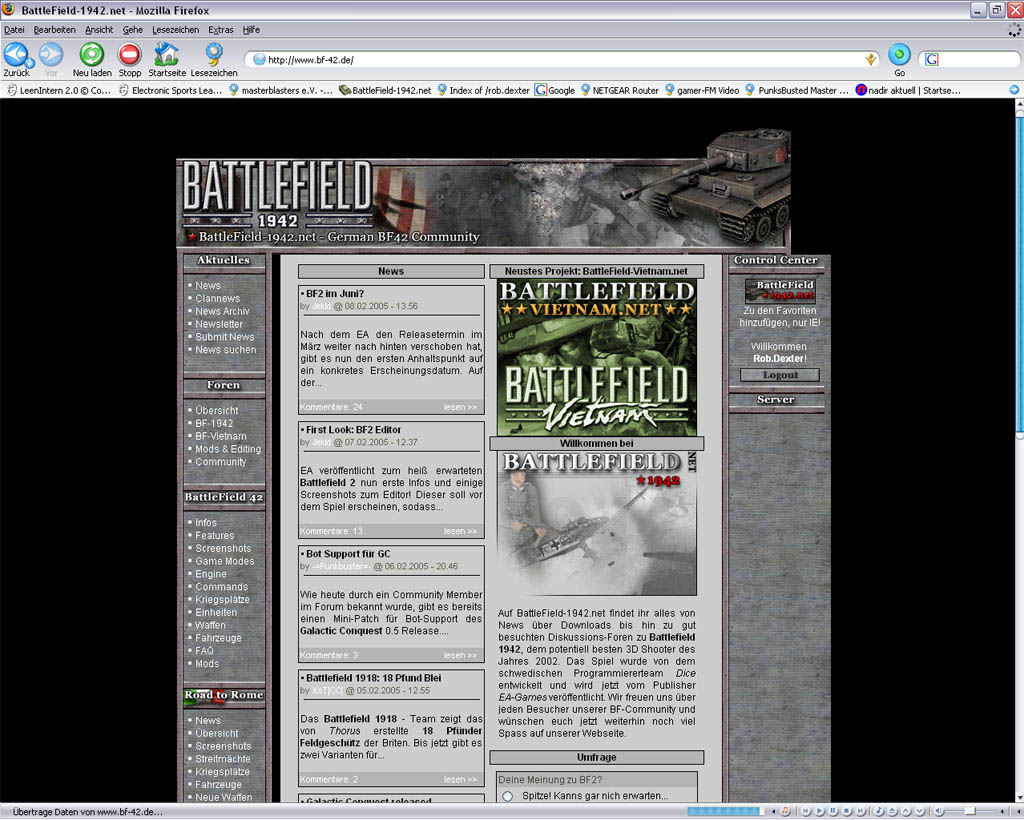Click the stop media button

click(847, 811)
